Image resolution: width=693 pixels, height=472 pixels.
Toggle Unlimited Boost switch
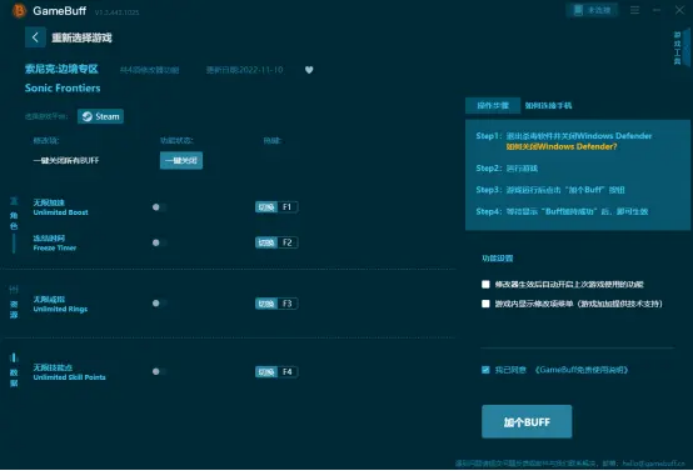pyautogui.click(x=159, y=207)
